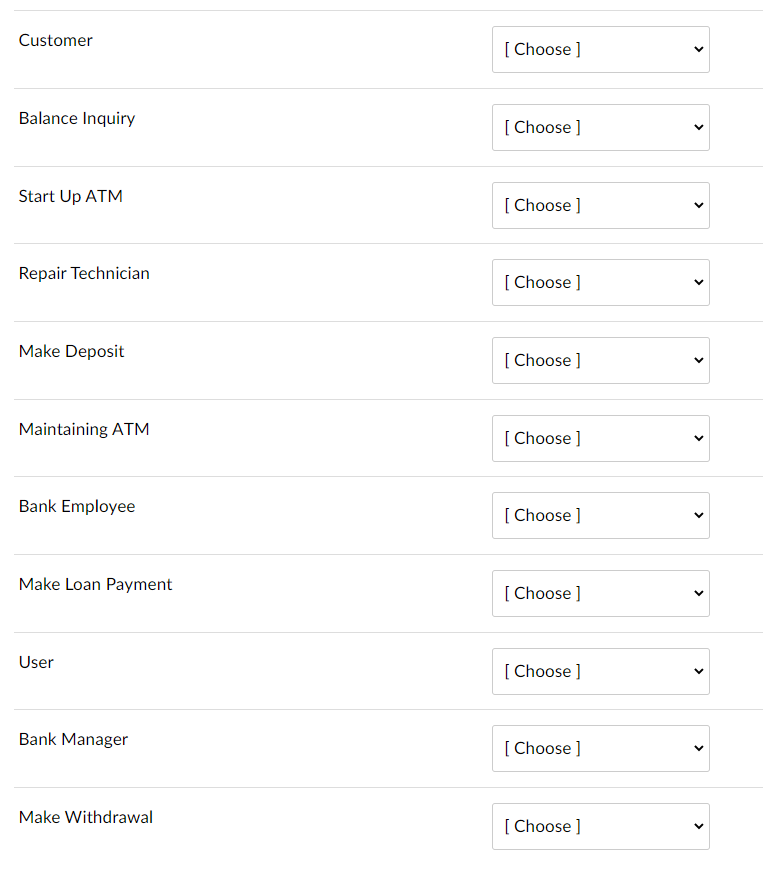763x870 pixels.
Task: Expand the Bank Employee dropdown
Action: click(600, 515)
